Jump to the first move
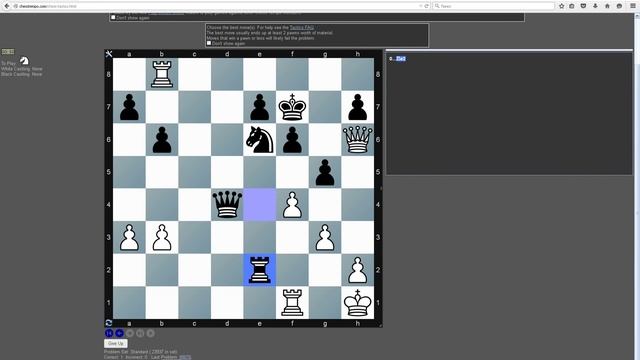This screenshot has width=640, height=360. click(109, 333)
